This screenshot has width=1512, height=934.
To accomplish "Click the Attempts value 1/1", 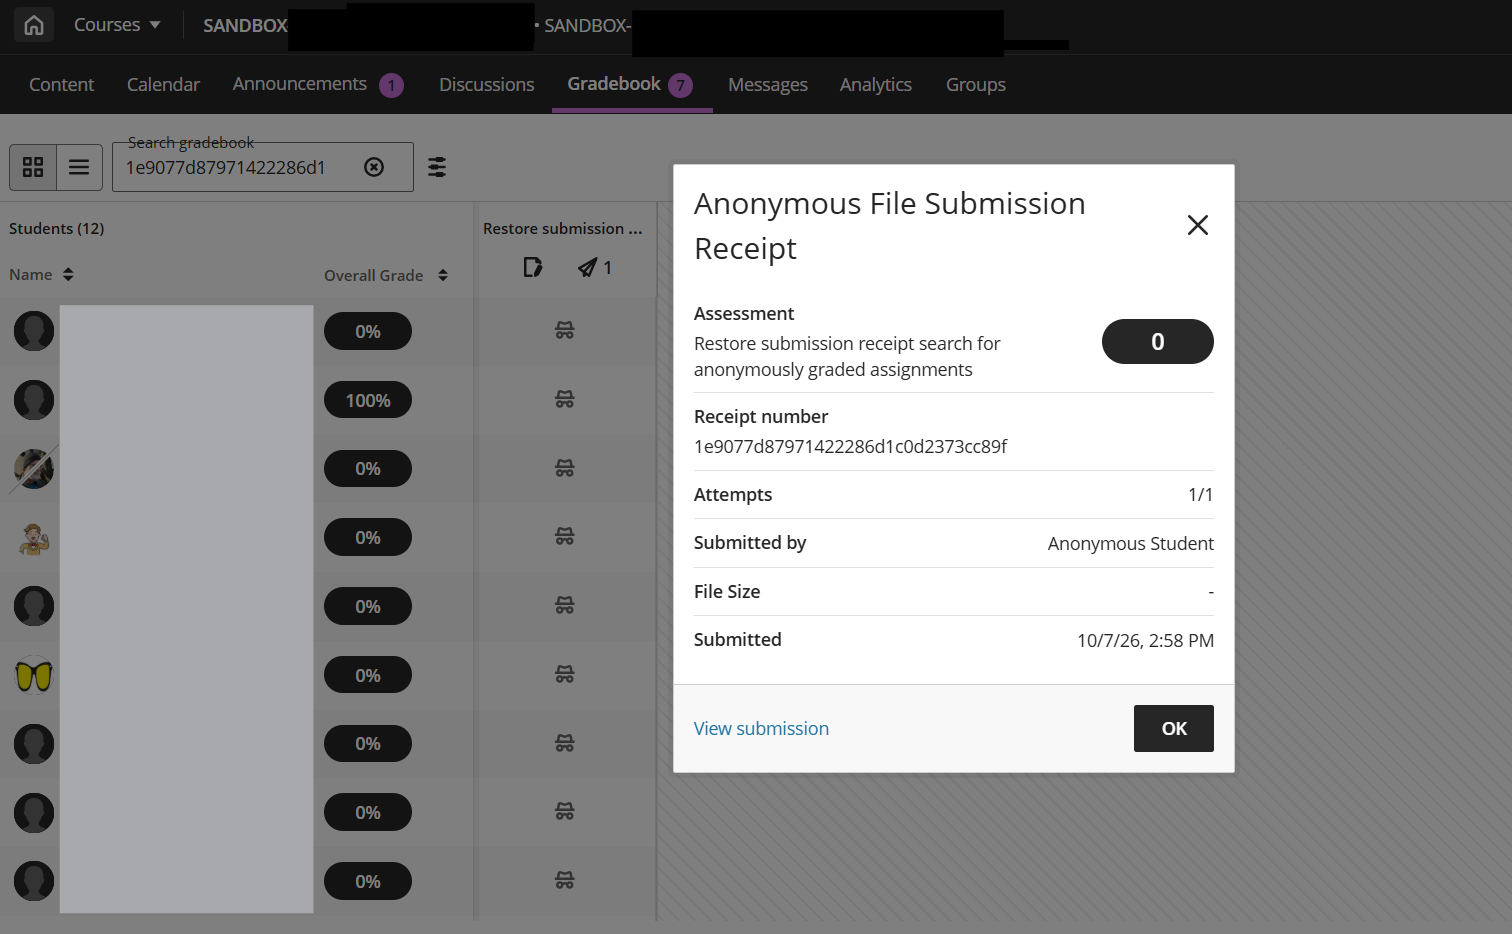I will pos(1200,495).
